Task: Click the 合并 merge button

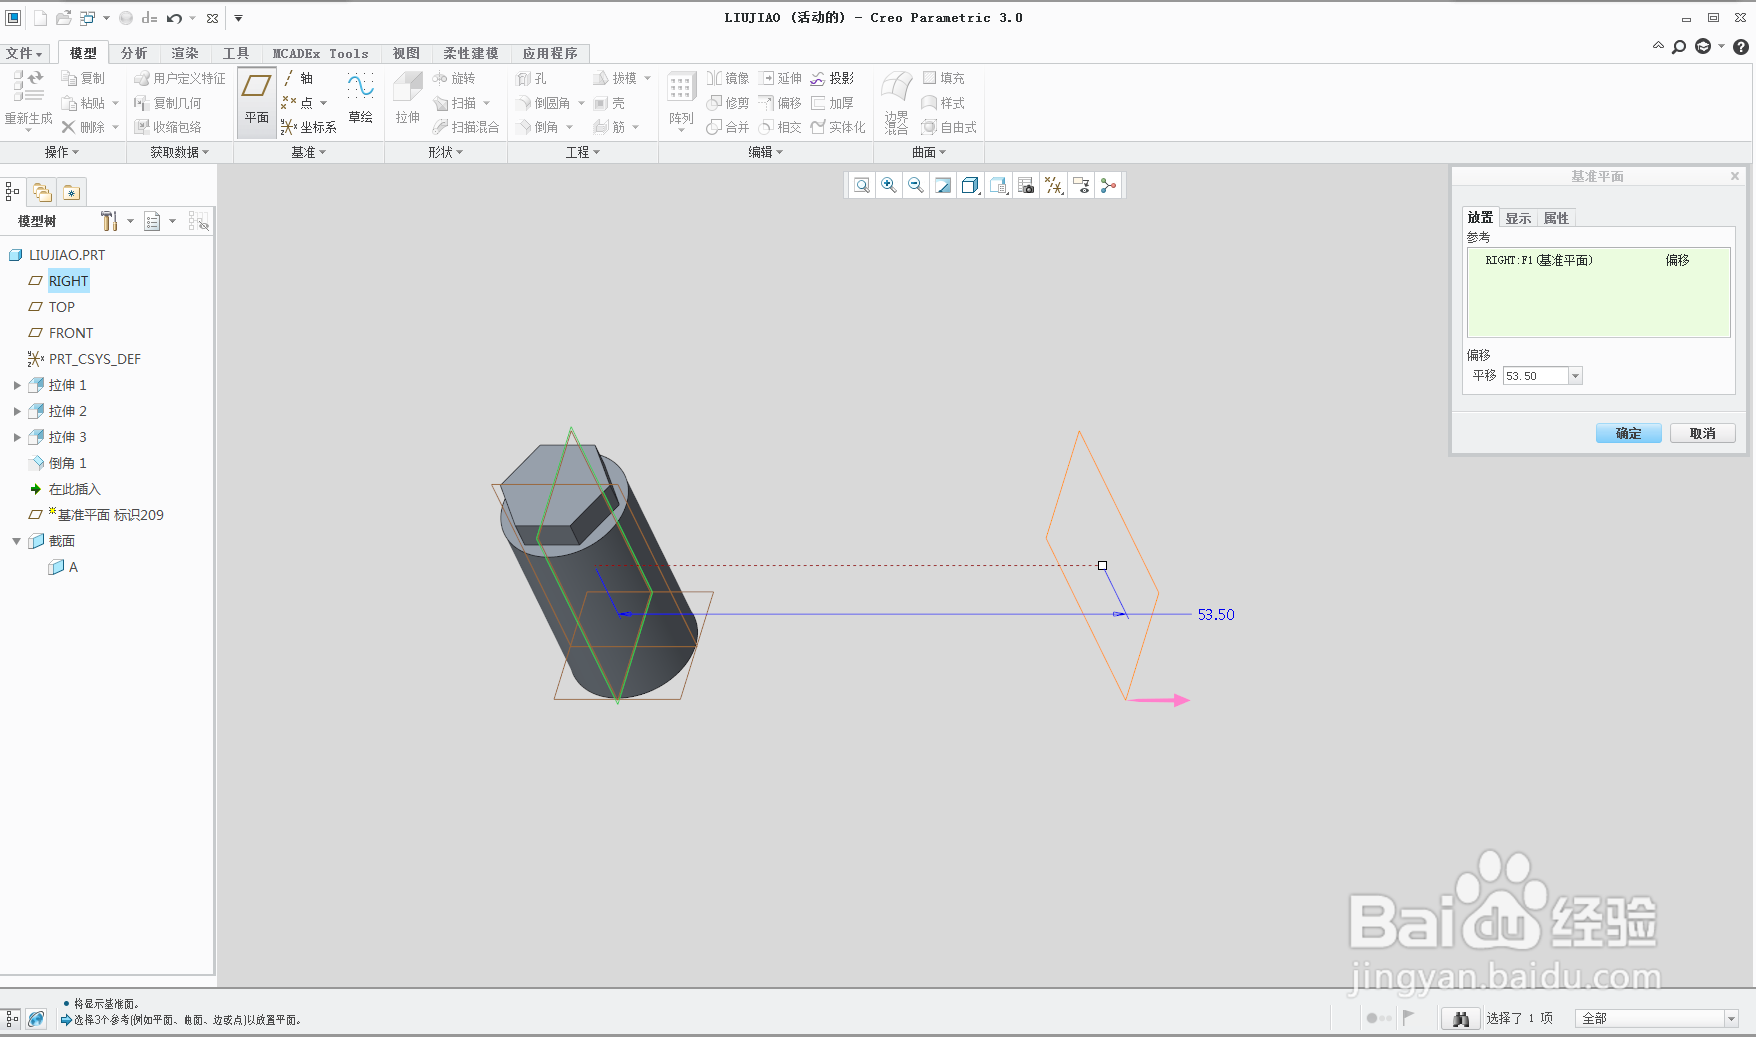Action: pyautogui.click(x=728, y=127)
